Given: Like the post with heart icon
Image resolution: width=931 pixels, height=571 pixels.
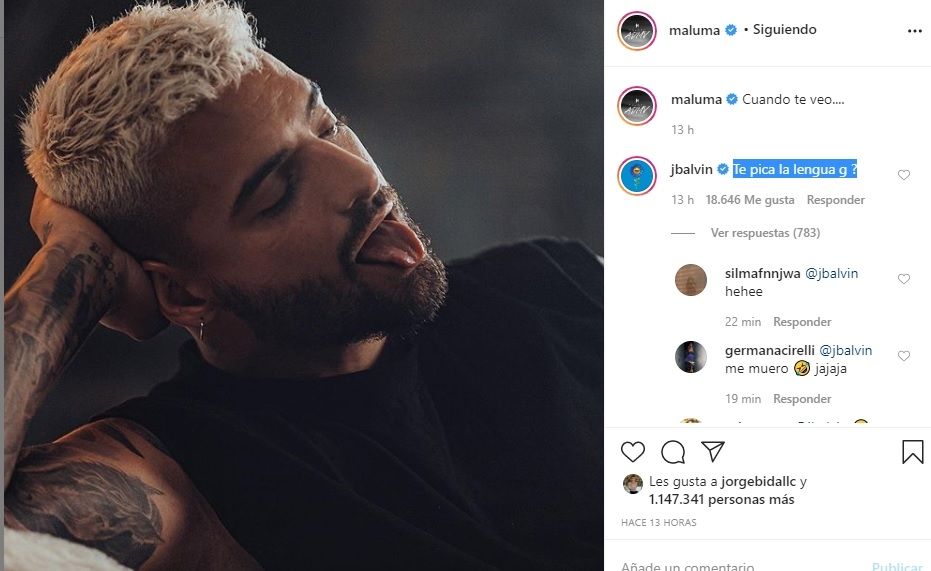Looking at the screenshot, I should tap(633, 451).
